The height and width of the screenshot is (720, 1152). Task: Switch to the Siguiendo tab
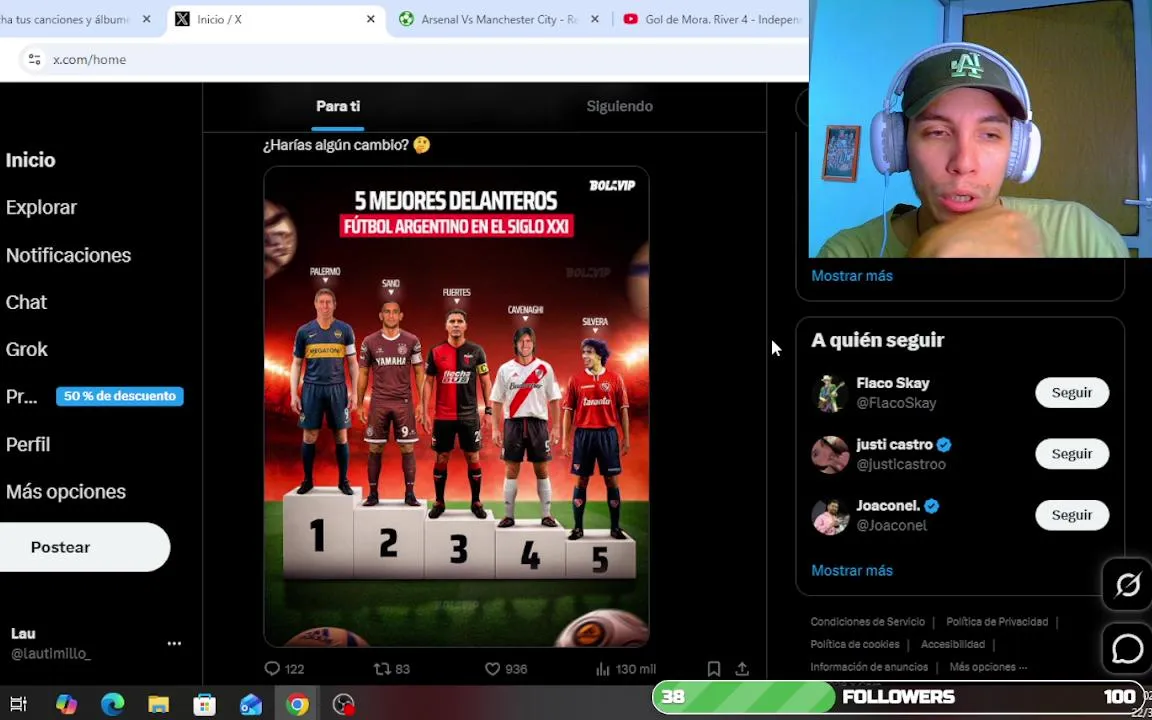[619, 107]
